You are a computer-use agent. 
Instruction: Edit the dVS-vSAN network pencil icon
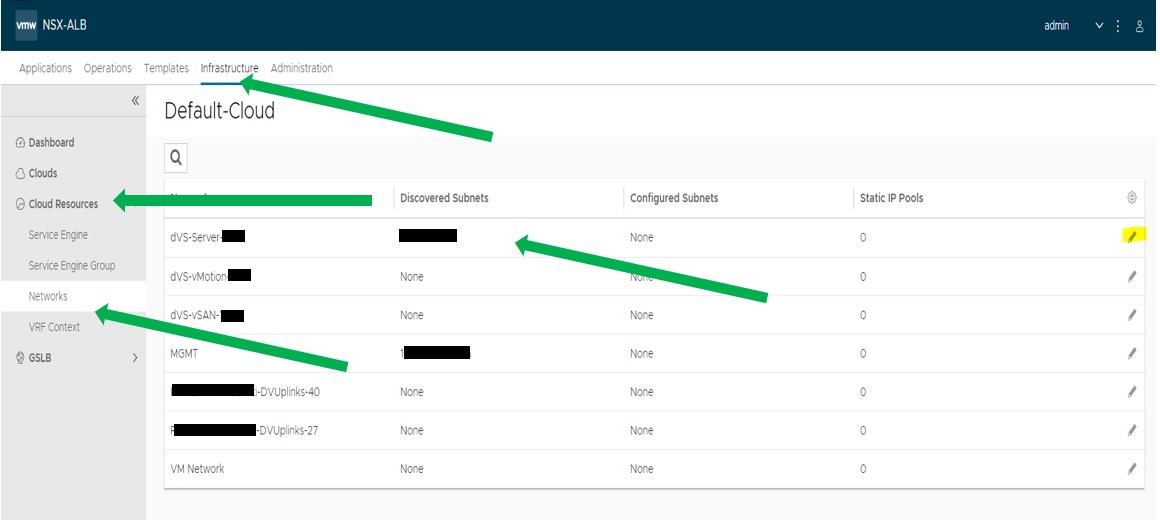(1132, 315)
